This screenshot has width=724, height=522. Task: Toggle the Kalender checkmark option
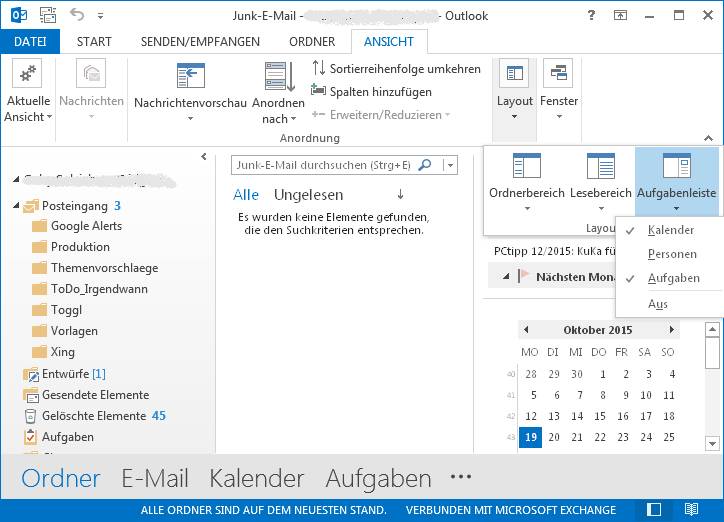click(x=670, y=230)
